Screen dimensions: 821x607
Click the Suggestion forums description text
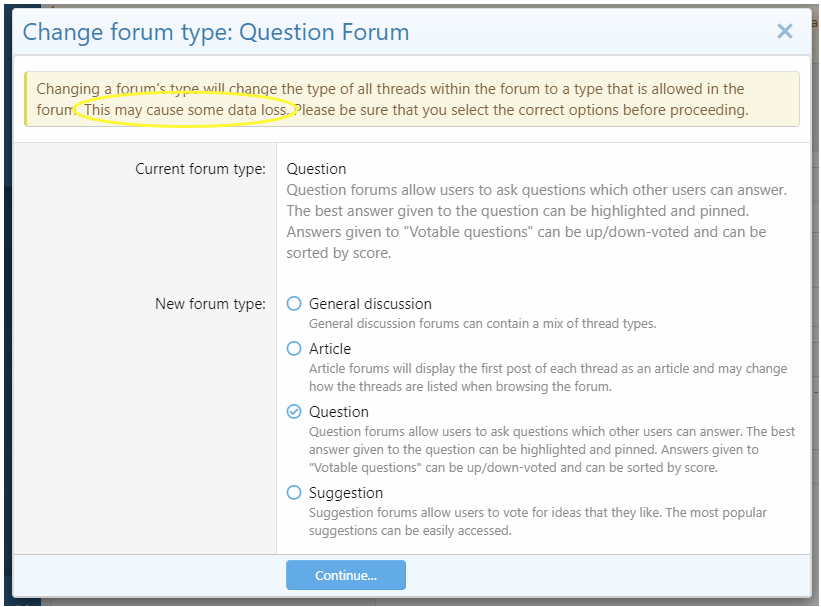point(537,522)
